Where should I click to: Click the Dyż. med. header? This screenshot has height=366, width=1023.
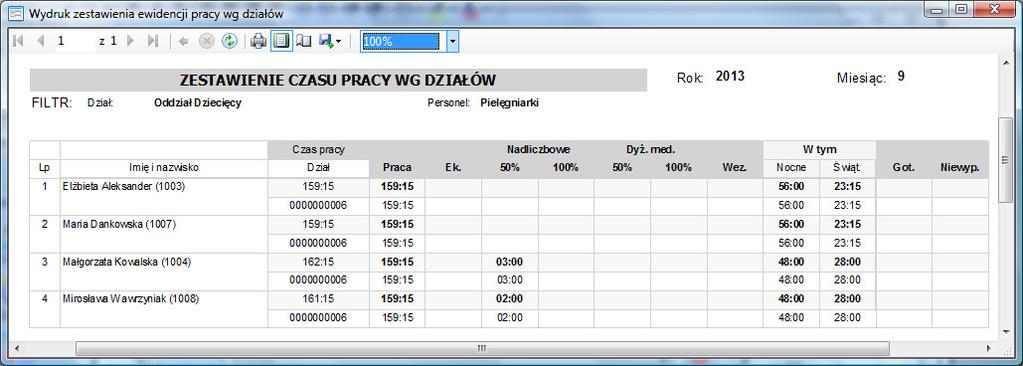click(650, 149)
